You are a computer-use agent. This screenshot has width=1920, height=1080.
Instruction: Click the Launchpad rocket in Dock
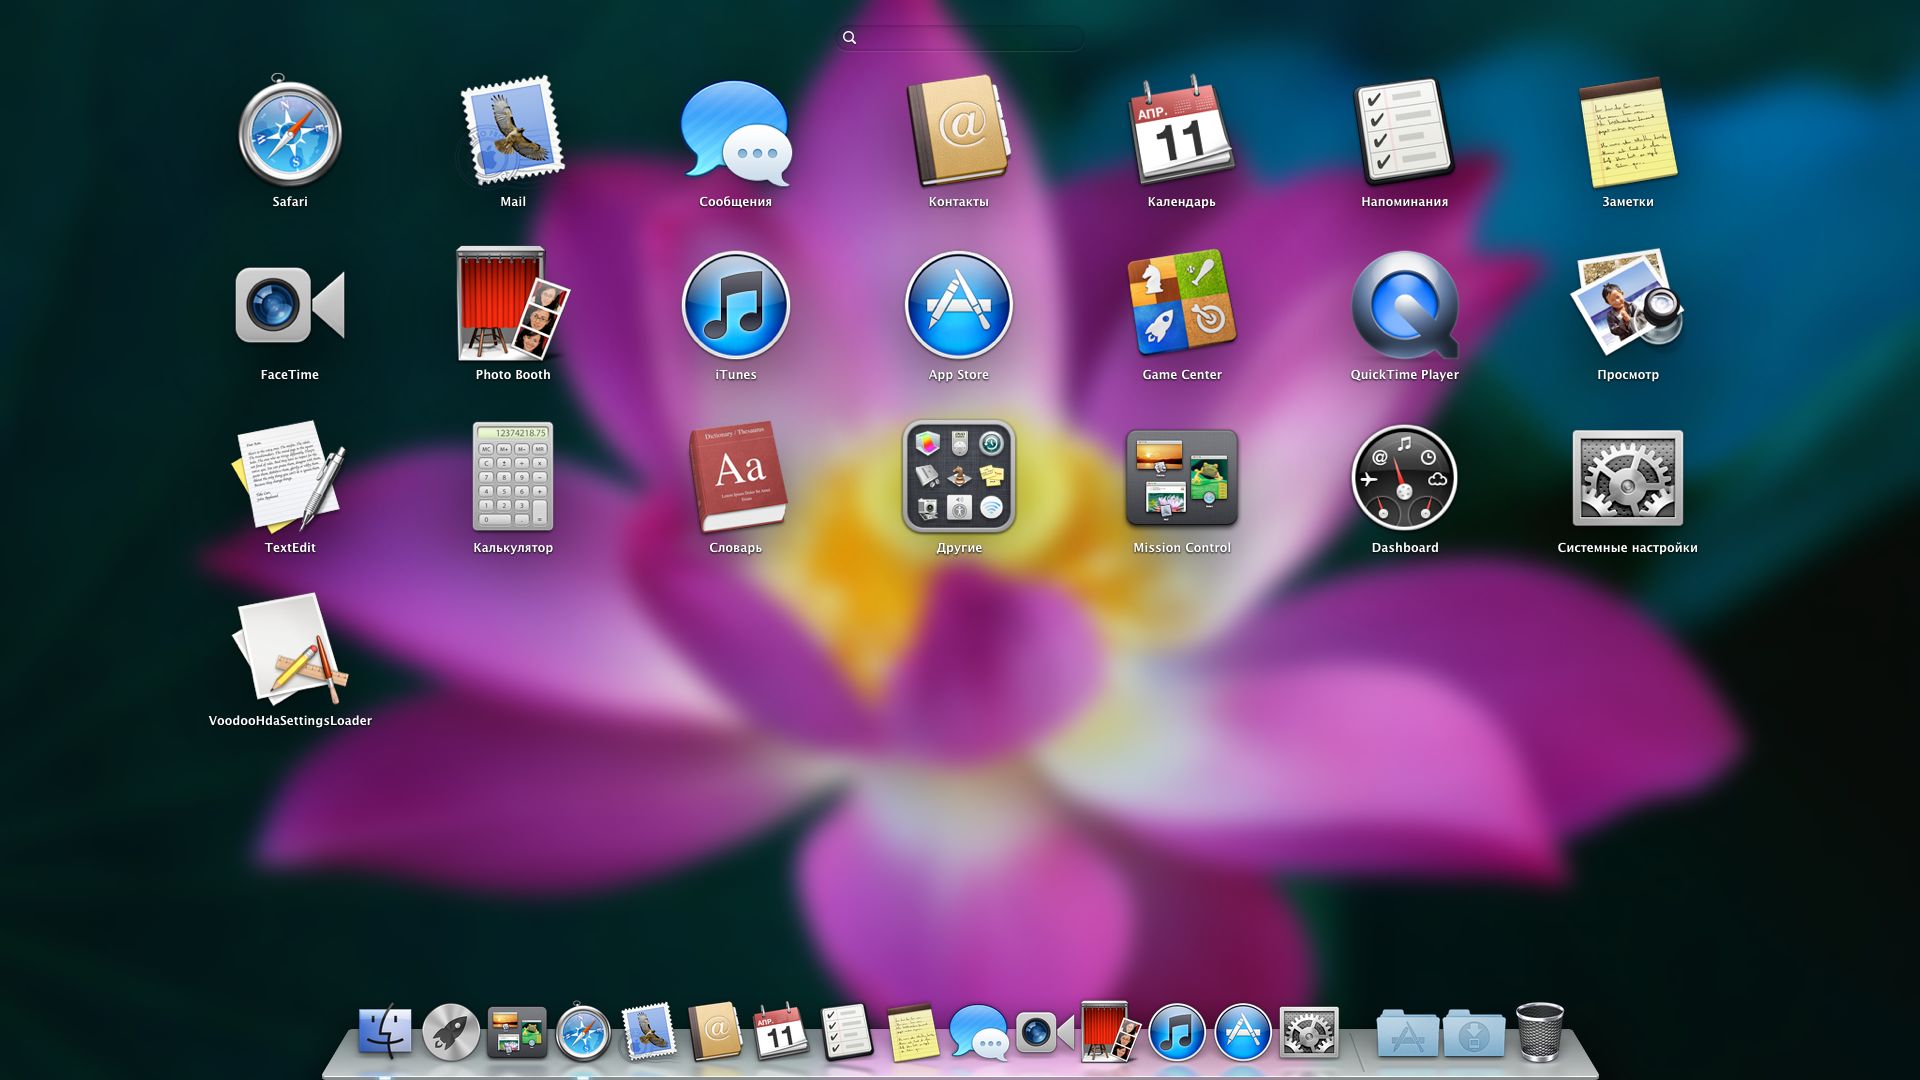coord(451,1032)
